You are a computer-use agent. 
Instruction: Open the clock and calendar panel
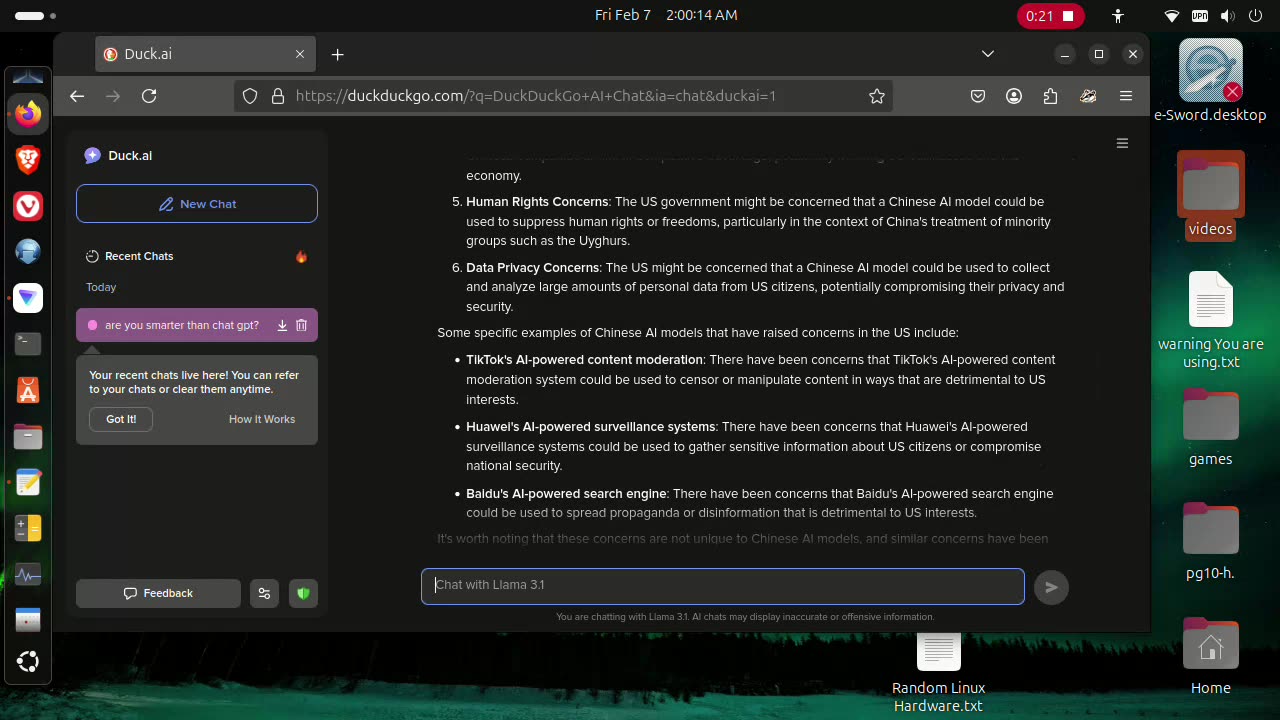point(666,15)
